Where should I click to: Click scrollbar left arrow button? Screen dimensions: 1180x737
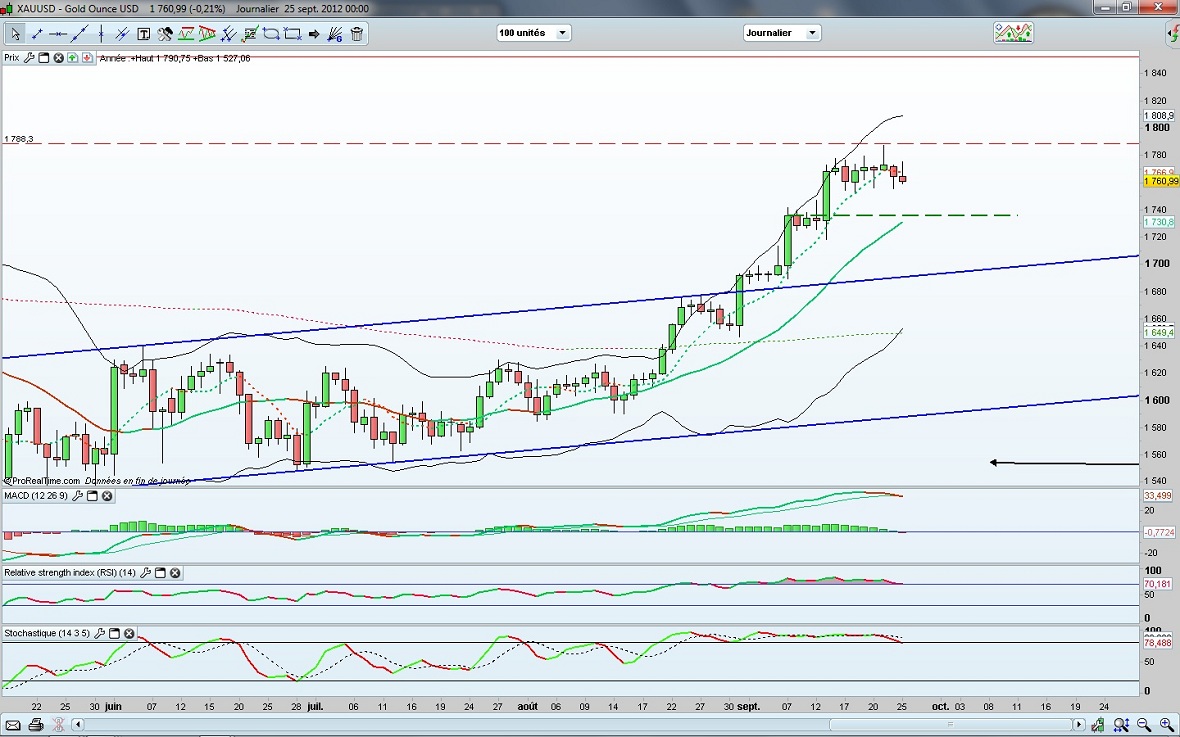point(77,724)
